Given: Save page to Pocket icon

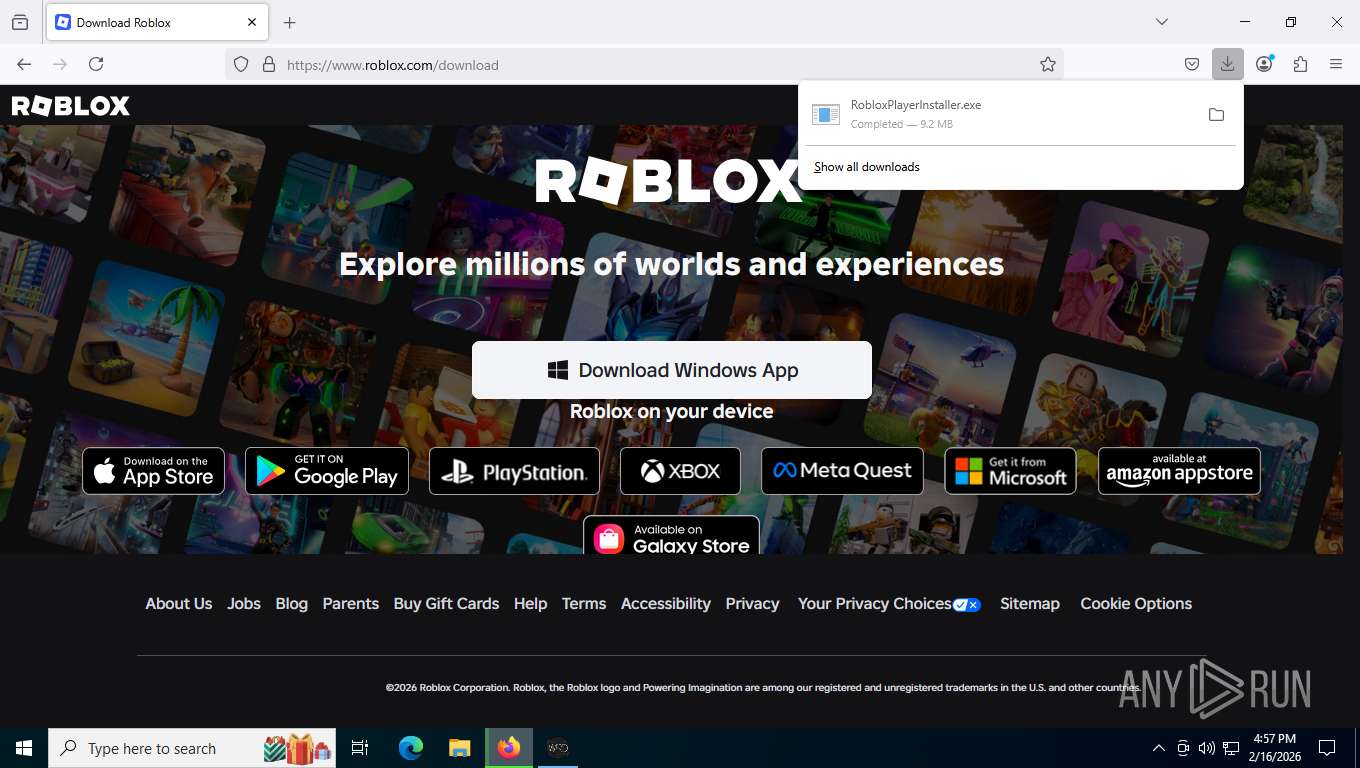Looking at the screenshot, I should (1191, 64).
